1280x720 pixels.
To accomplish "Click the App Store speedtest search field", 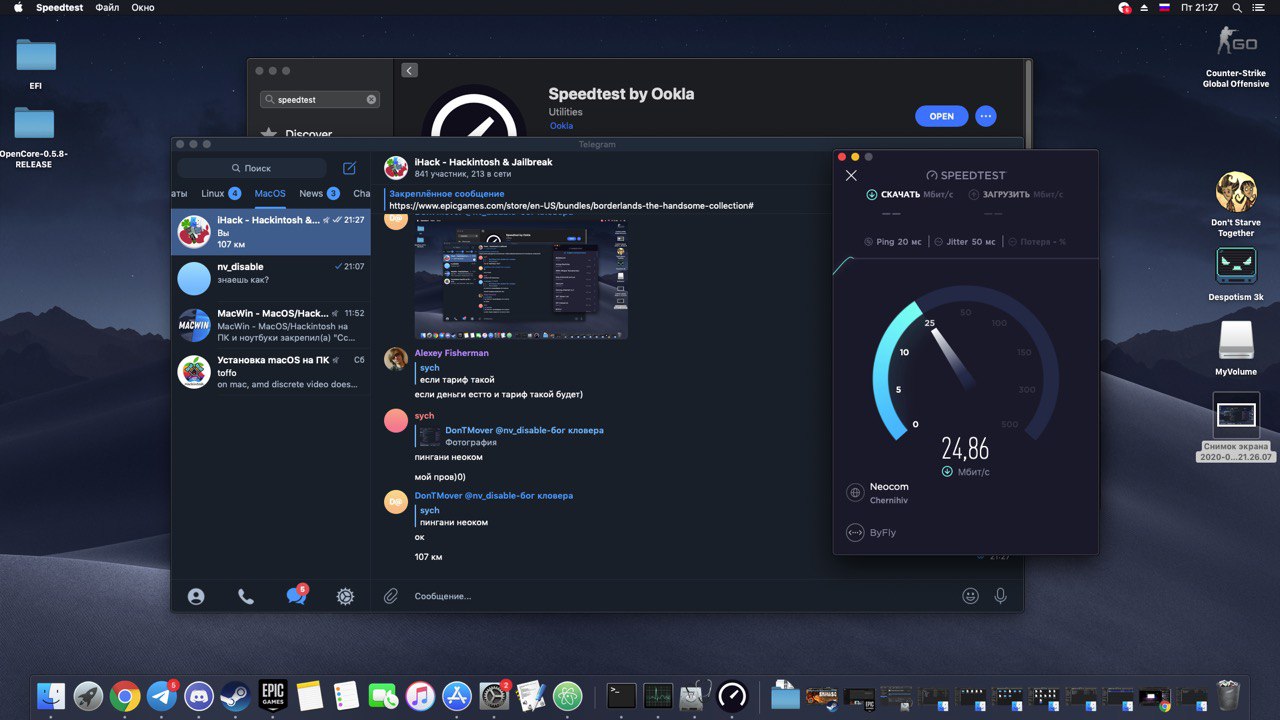I will pos(320,100).
